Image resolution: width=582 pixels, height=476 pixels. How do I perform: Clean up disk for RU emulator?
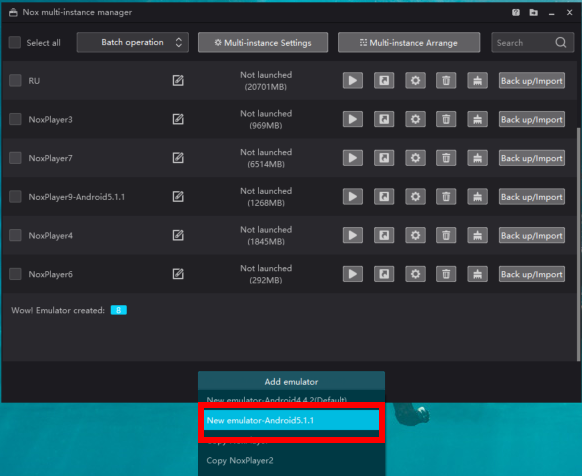[477, 81]
